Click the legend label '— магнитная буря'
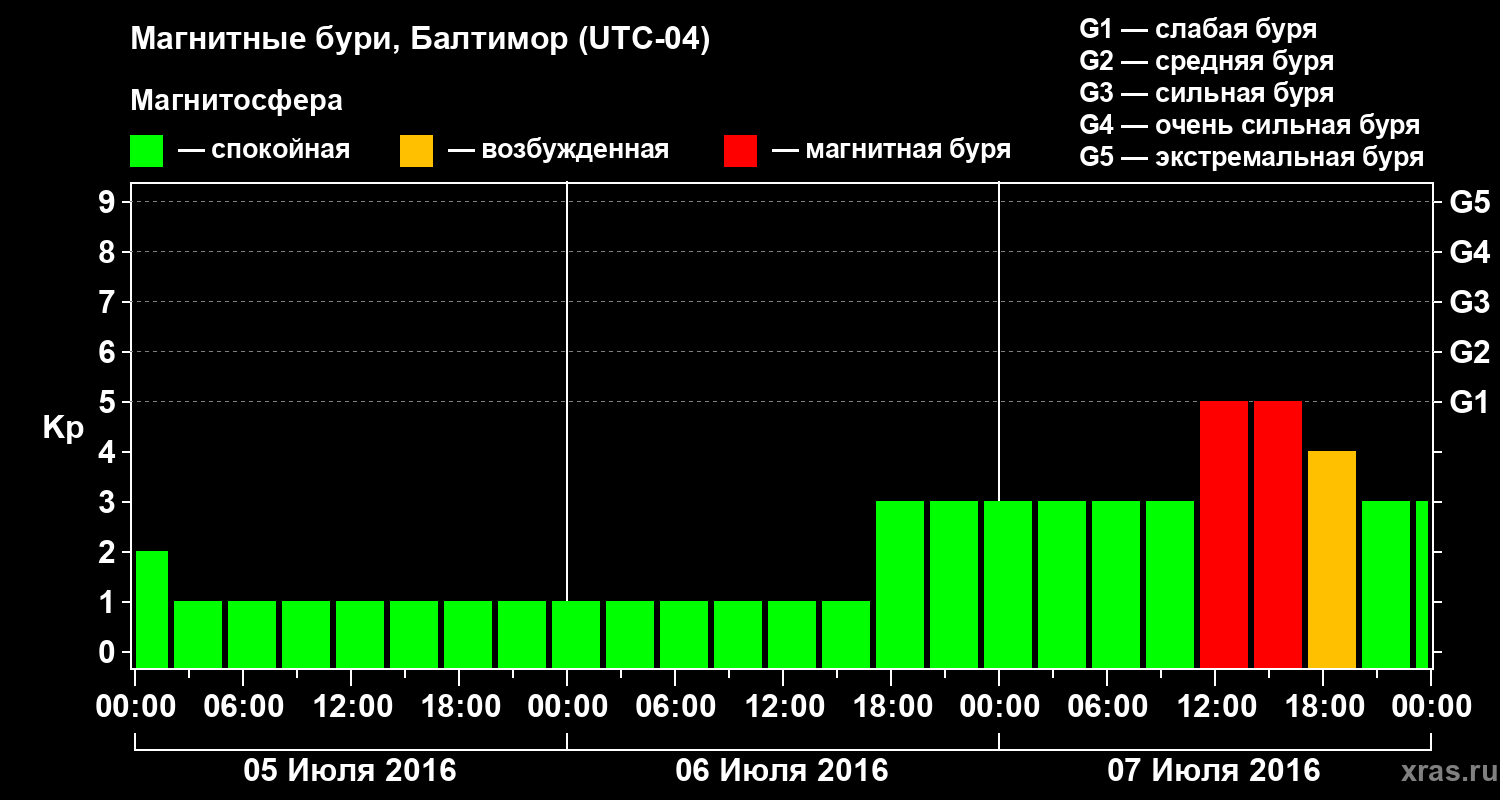The height and width of the screenshot is (800, 1500). pyautogui.click(x=892, y=150)
